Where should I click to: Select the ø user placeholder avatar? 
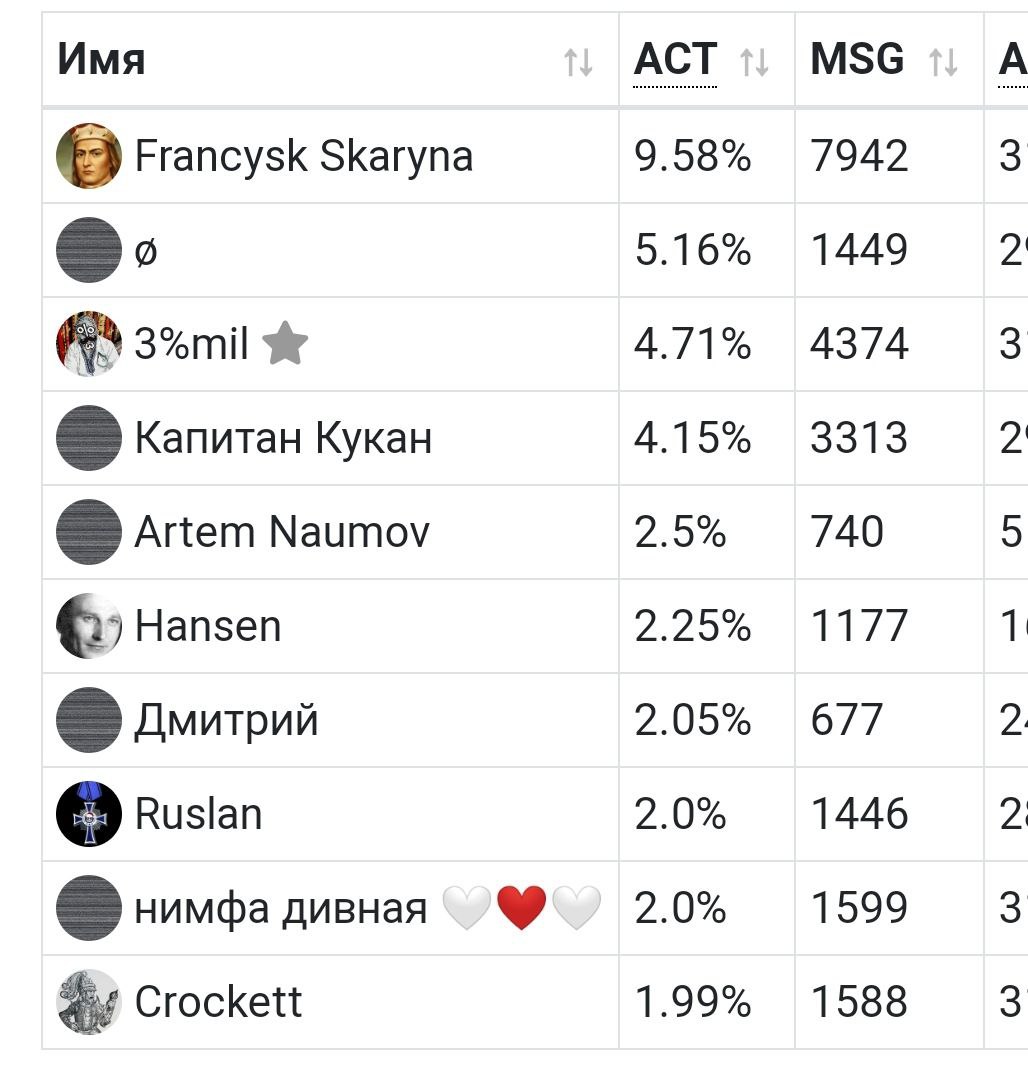point(89,250)
